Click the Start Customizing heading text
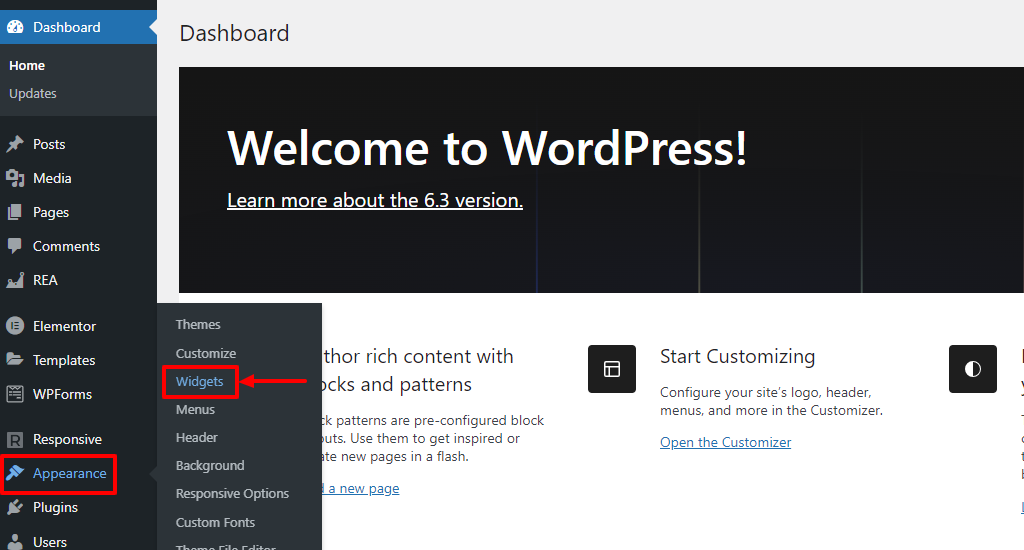The width and height of the screenshot is (1024, 550). pyautogui.click(x=737, y=356)
